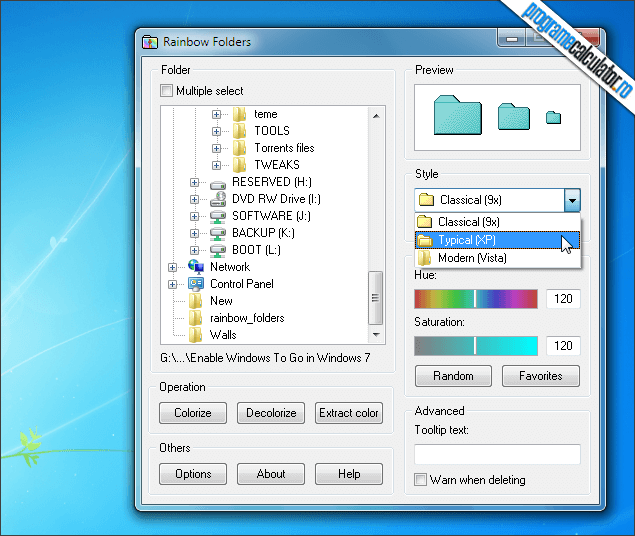
Task: Select the TWEAKS folder icon
Action: pos(239,165)
